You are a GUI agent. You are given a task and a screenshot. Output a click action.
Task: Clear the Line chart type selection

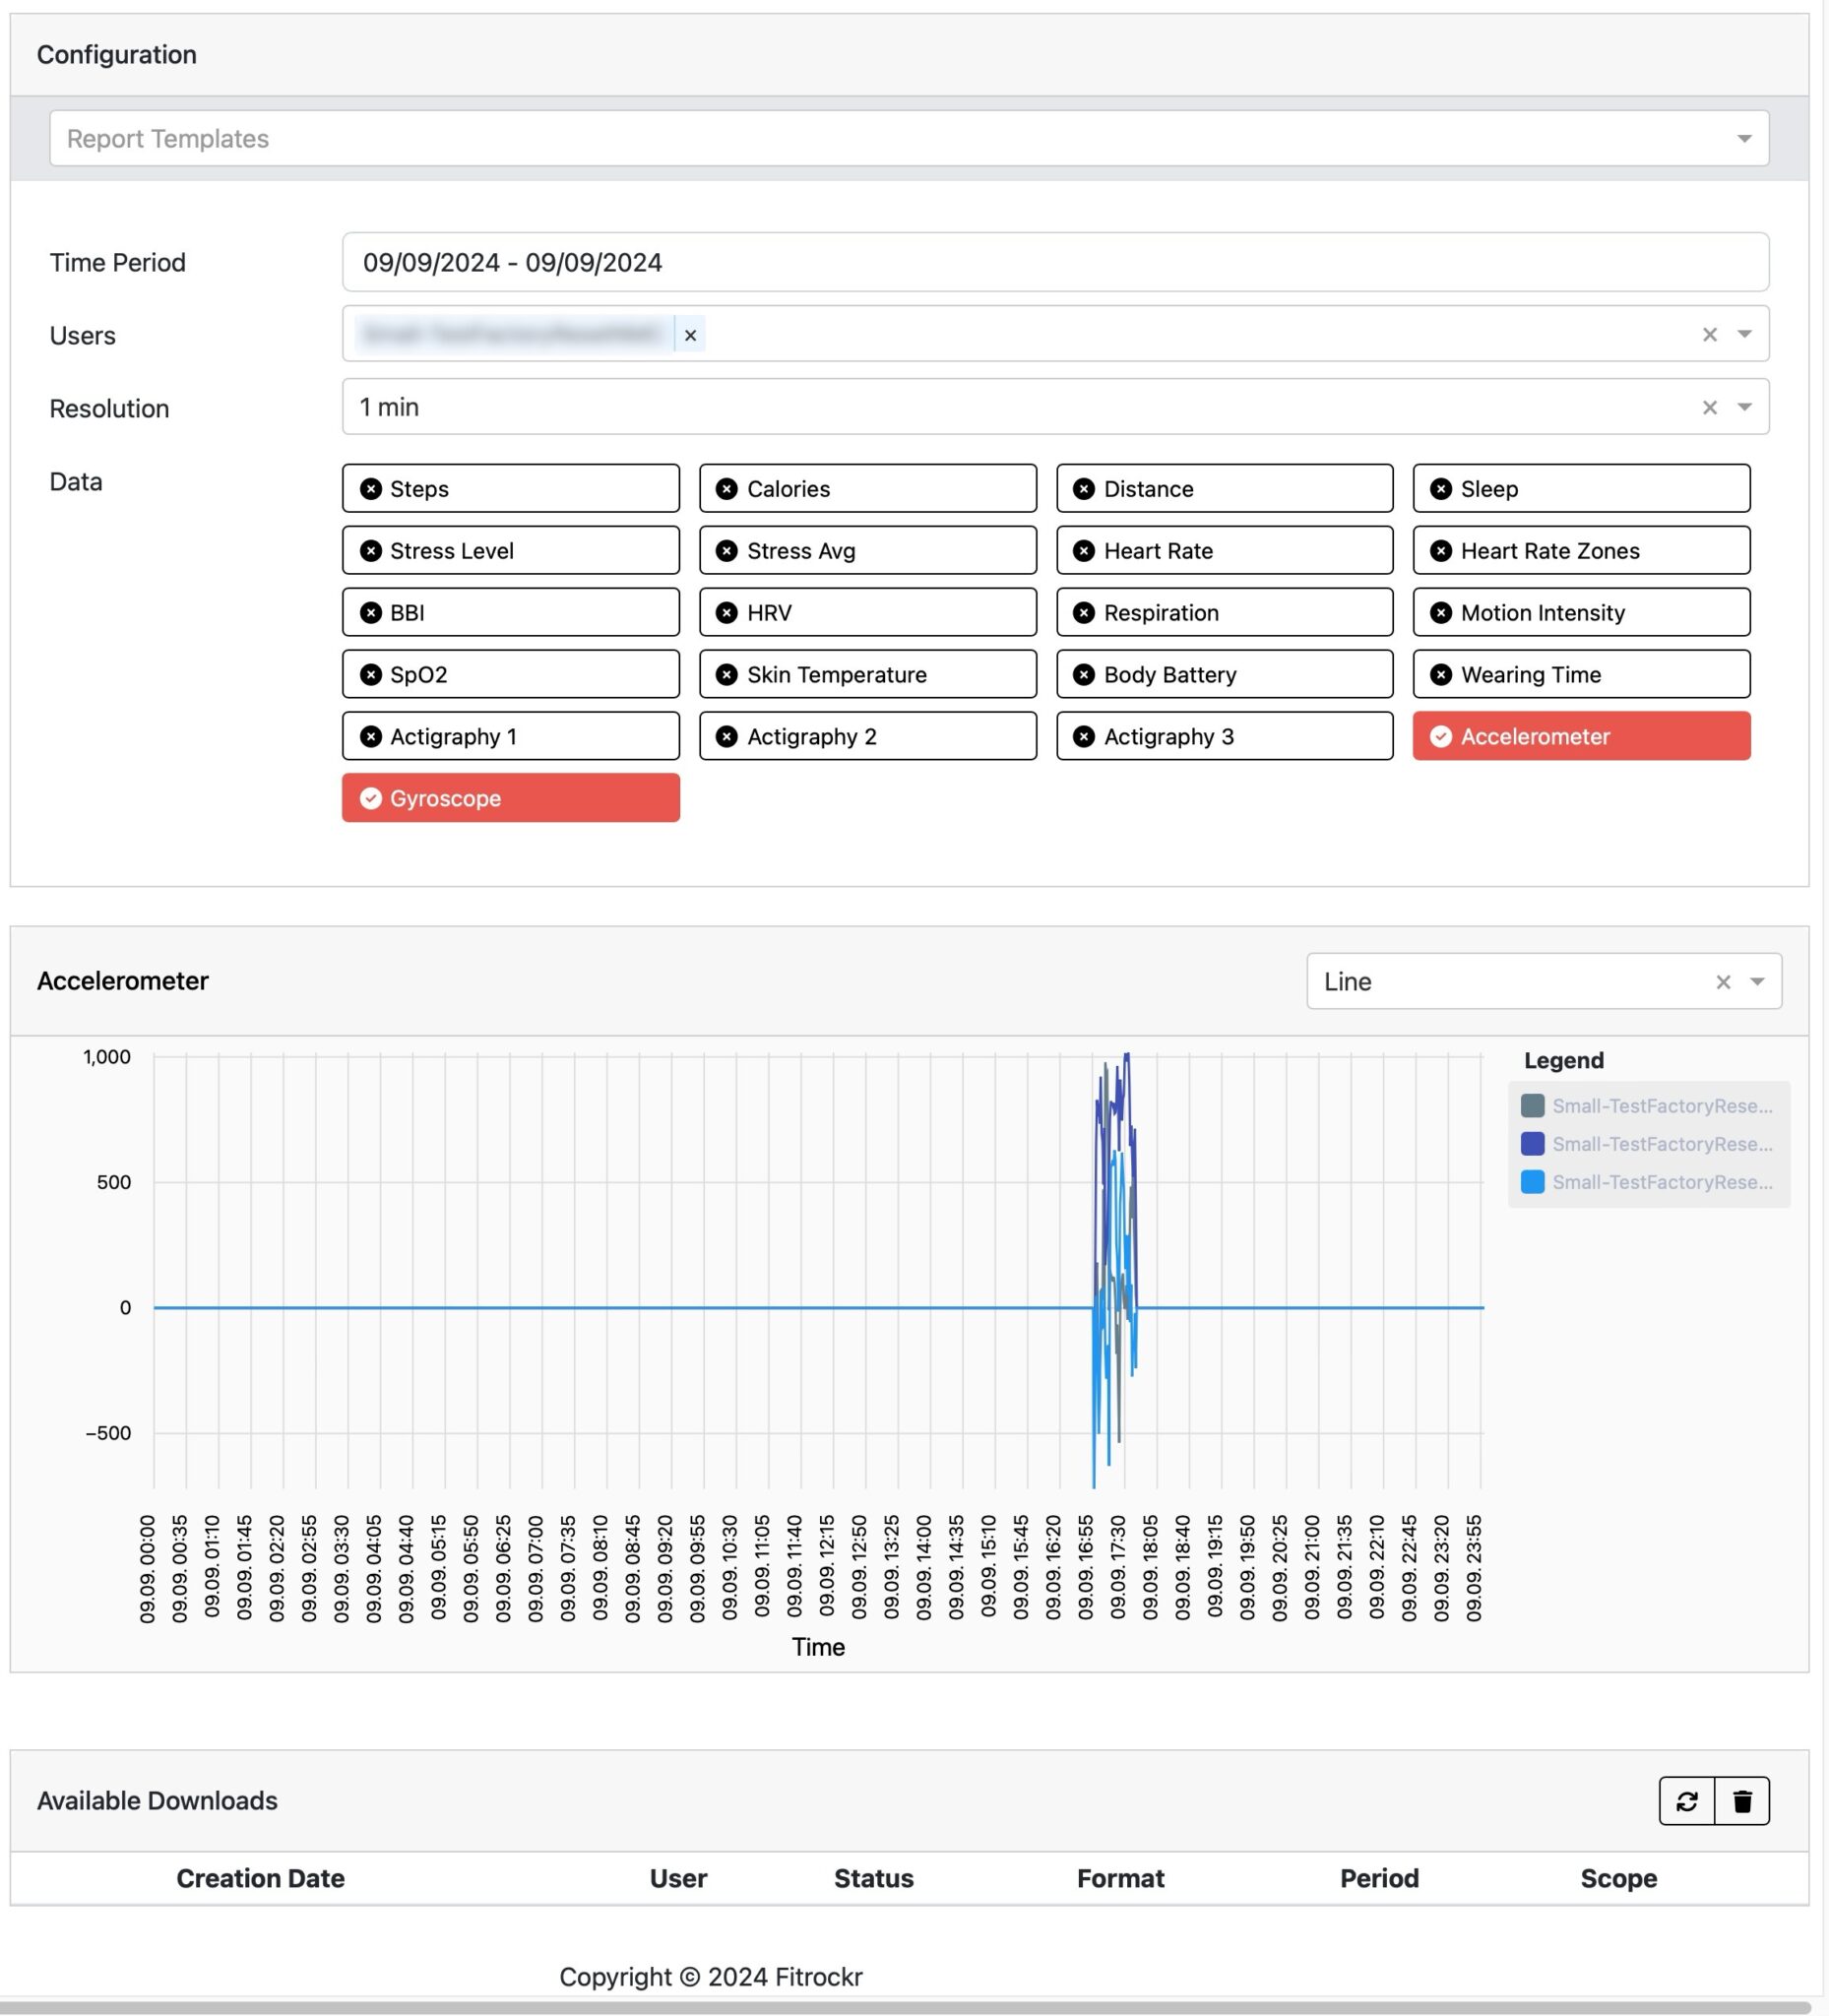[1723, 981]
